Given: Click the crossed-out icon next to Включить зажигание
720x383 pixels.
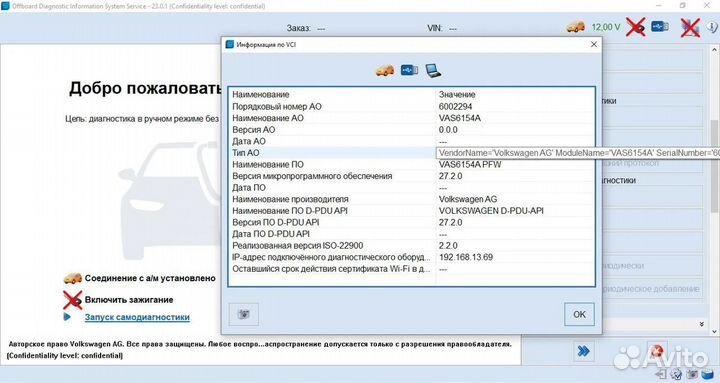Looking at the screenshot, I should [73, 300].
